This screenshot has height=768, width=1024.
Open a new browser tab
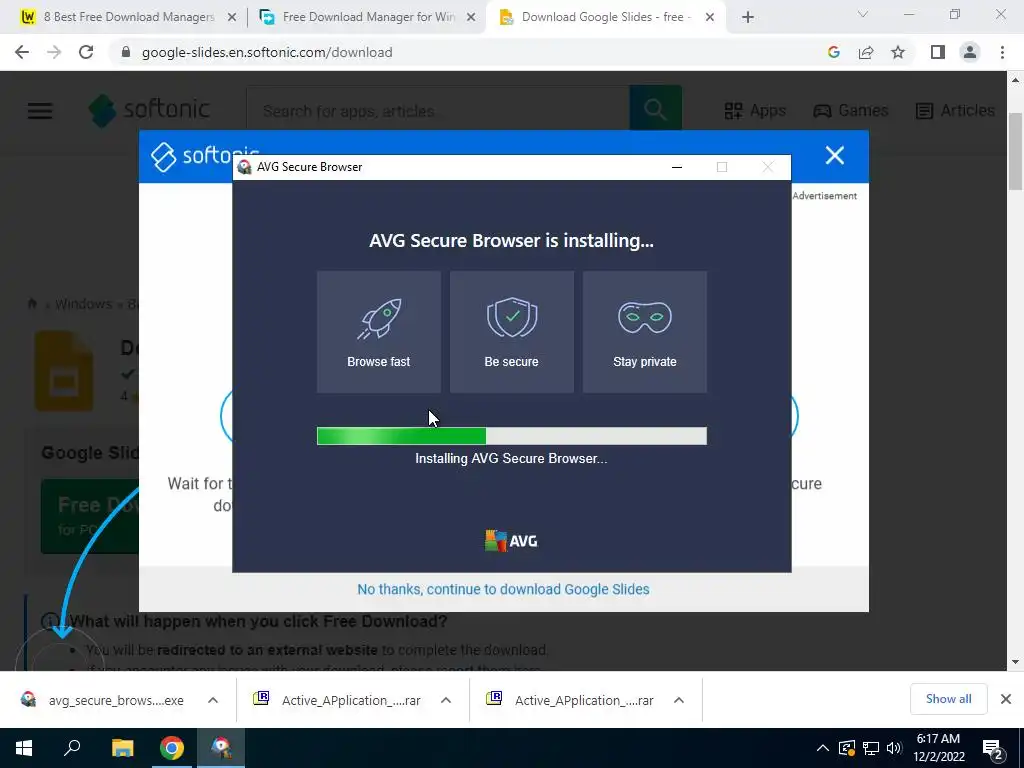coord(748,17)
